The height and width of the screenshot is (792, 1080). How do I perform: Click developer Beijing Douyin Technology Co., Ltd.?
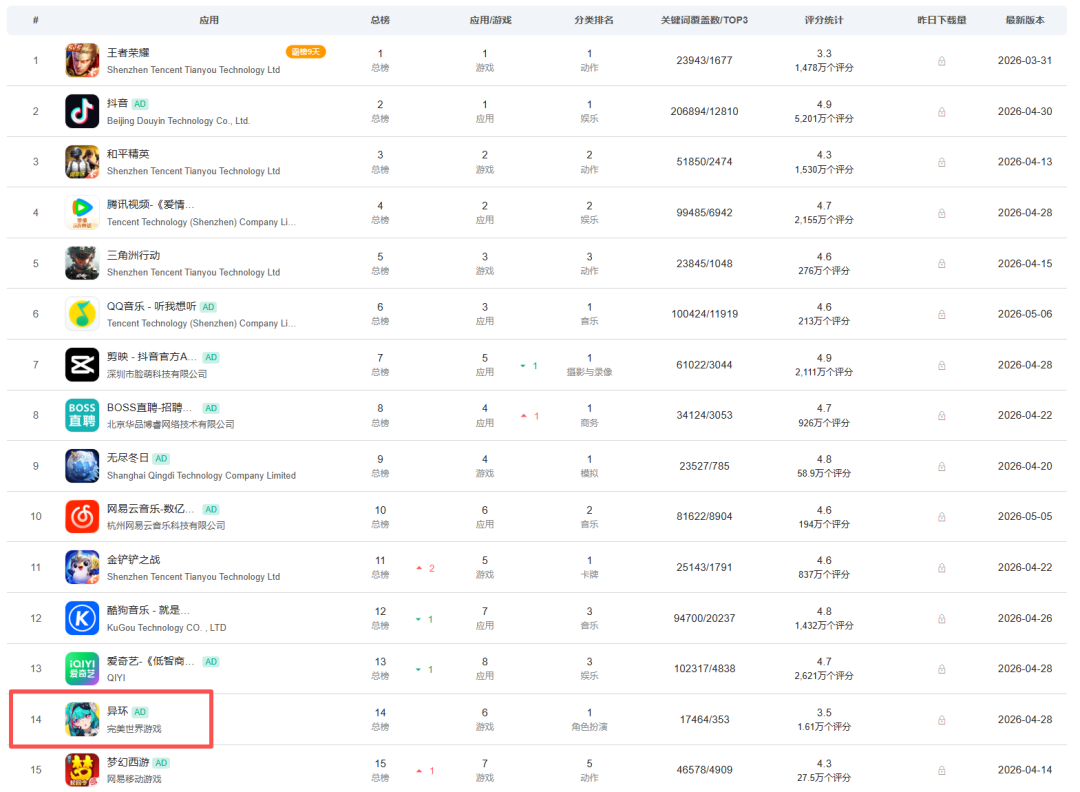click(178, 121)
